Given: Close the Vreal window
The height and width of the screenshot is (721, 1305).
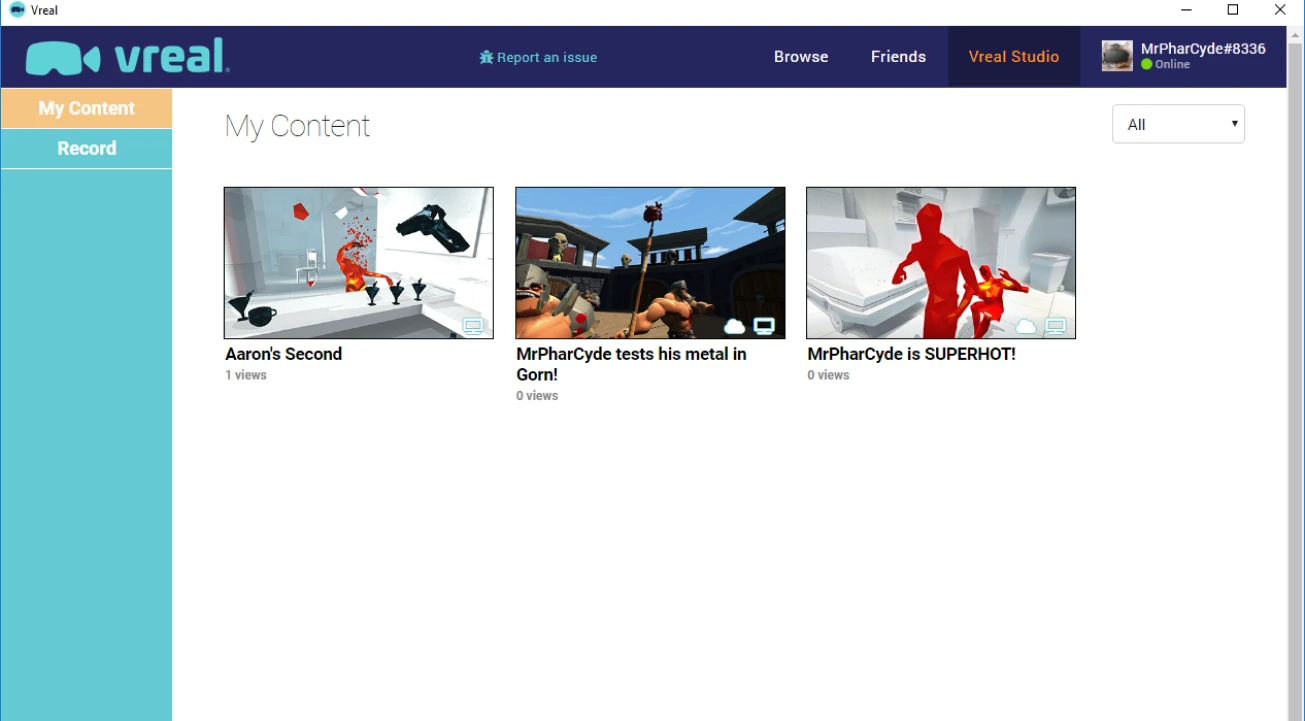Looking at the screenshot, I should coord(1280,10).
